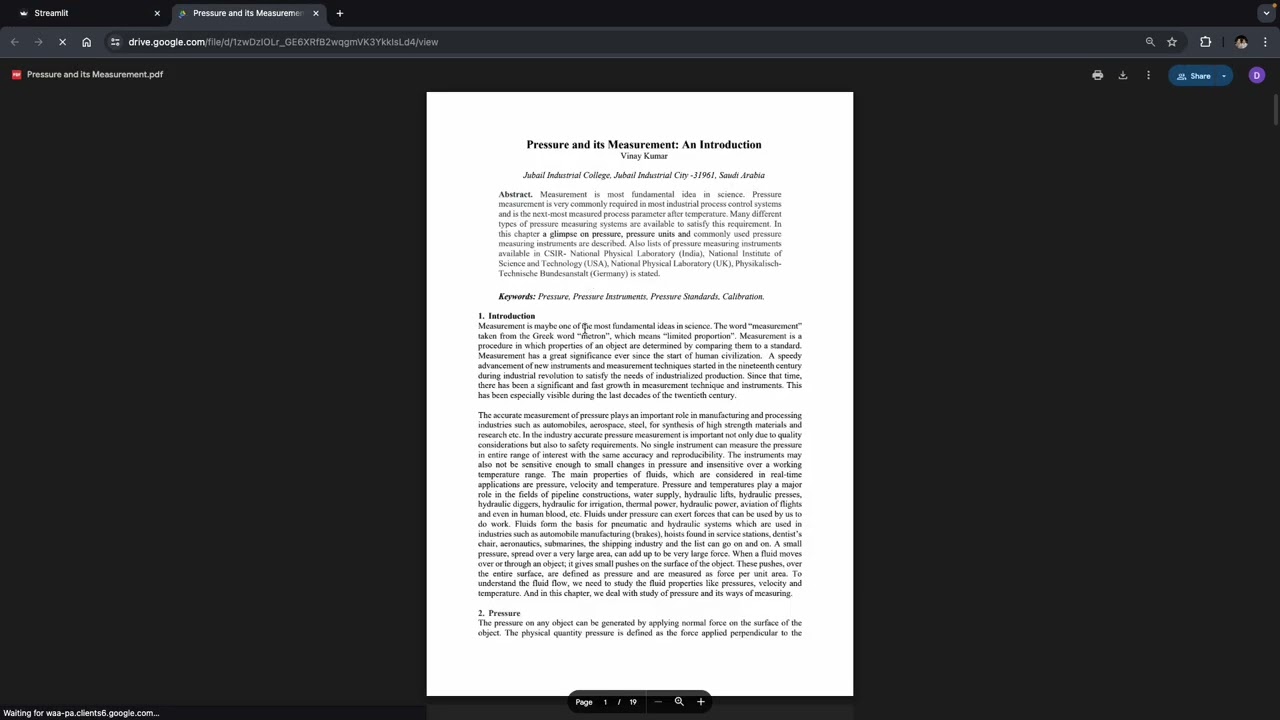Click the 1. Introduction heading

pyautogui.click(x=506, y=316)
